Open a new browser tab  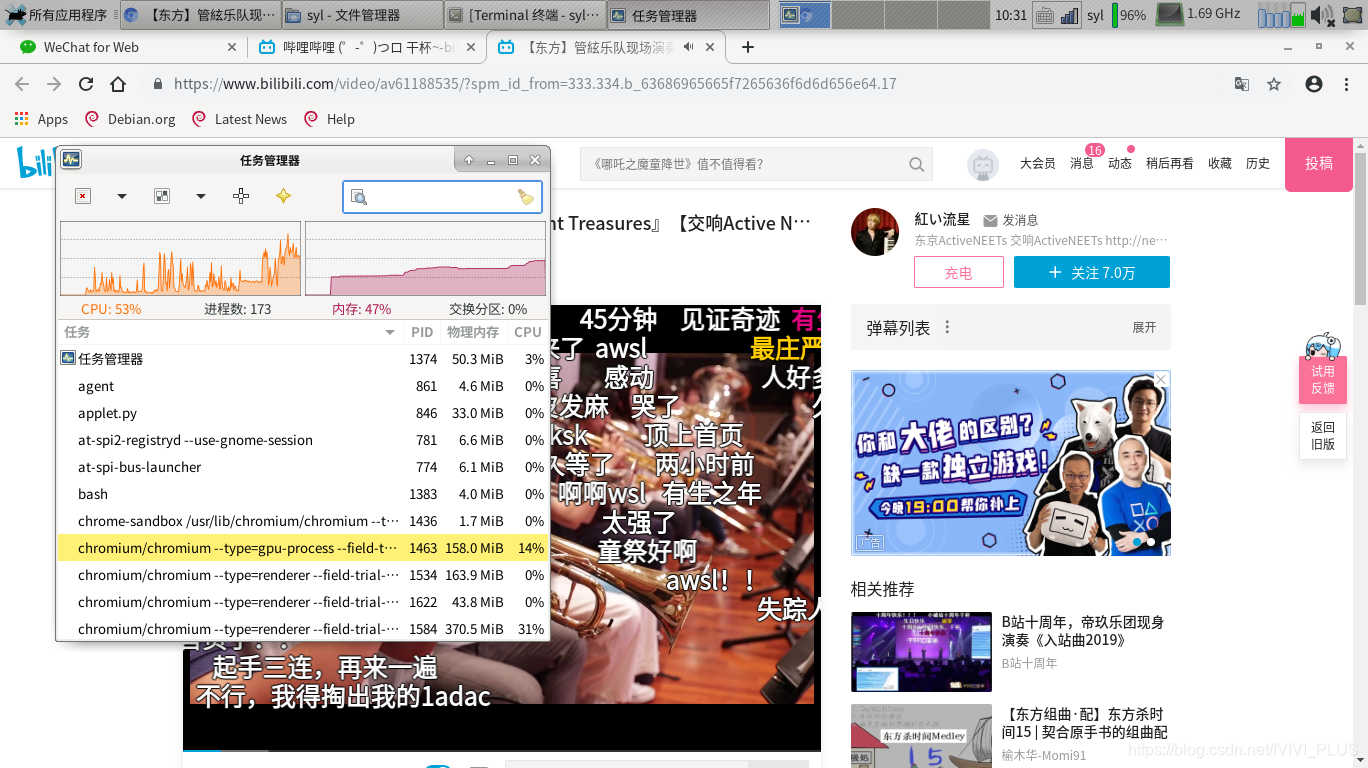point(747,47)
